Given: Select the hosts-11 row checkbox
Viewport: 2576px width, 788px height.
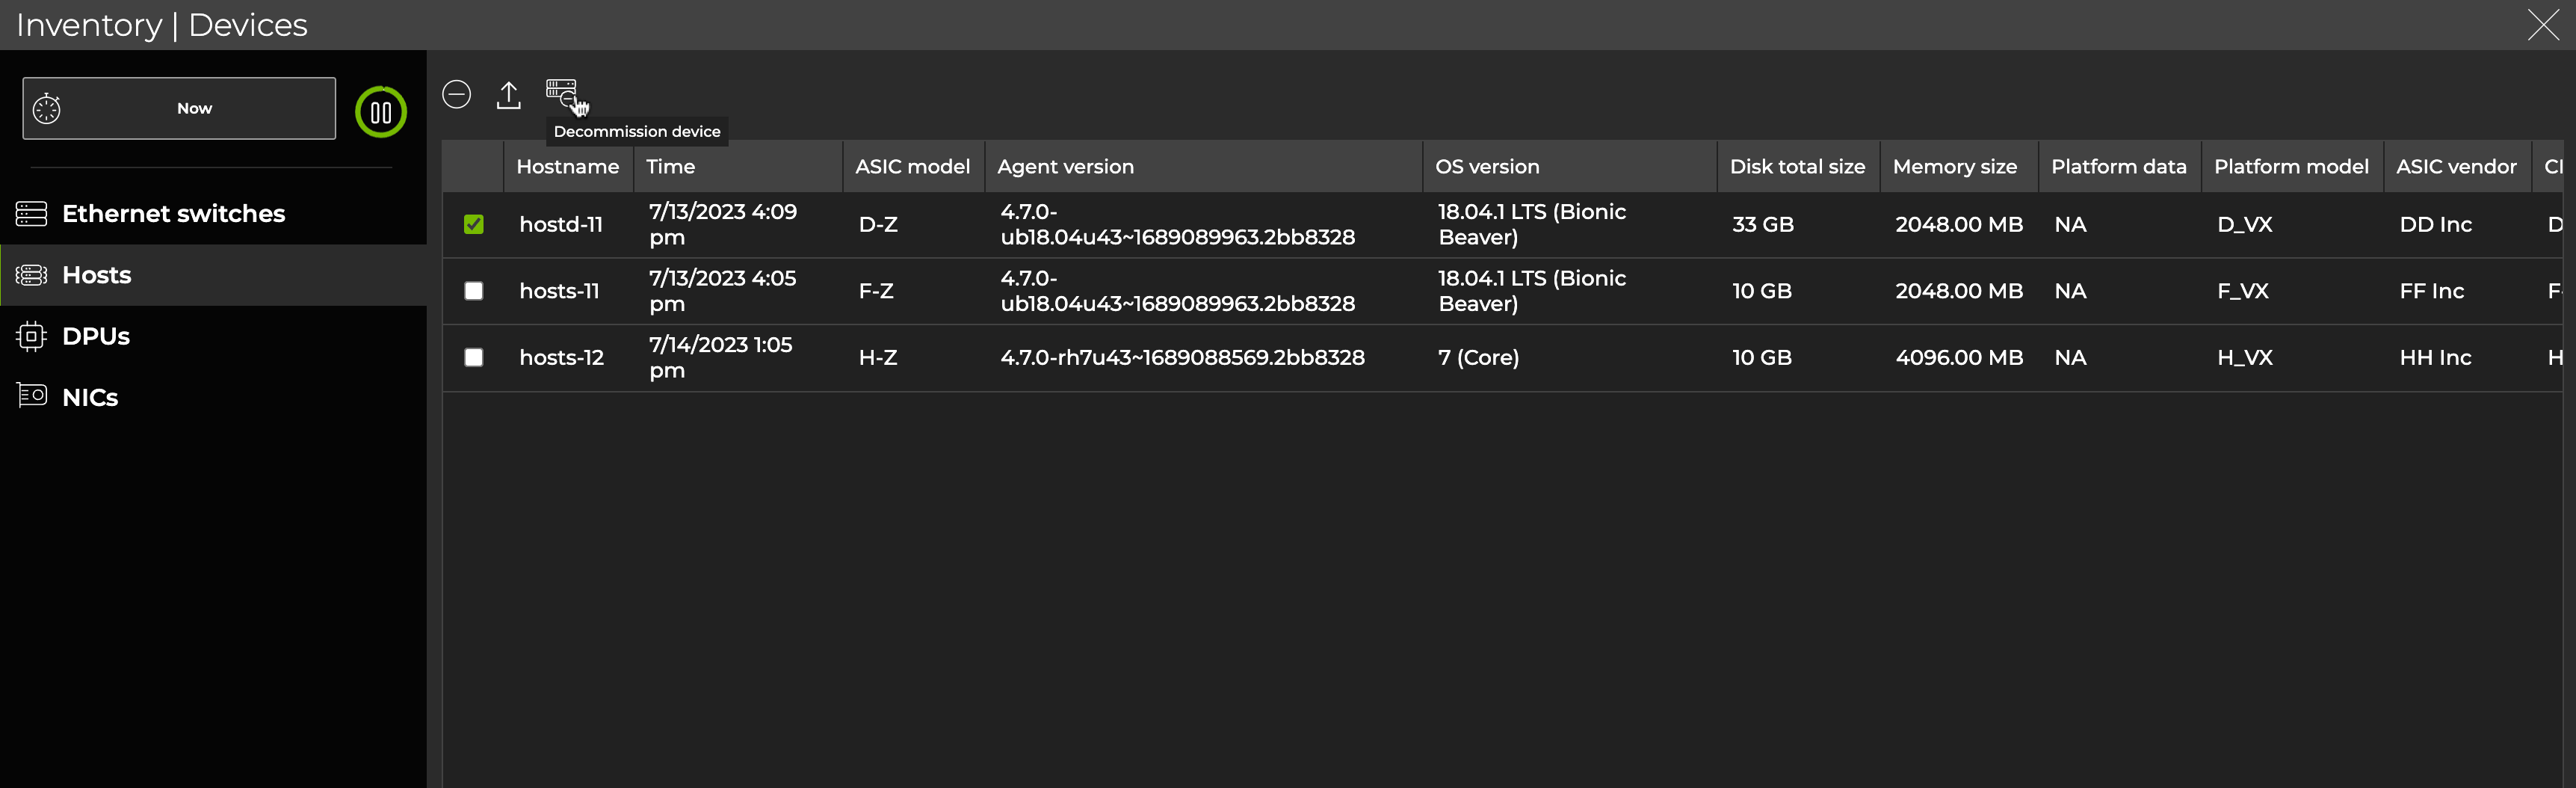Looking at the screenshot, I should 474,291.
